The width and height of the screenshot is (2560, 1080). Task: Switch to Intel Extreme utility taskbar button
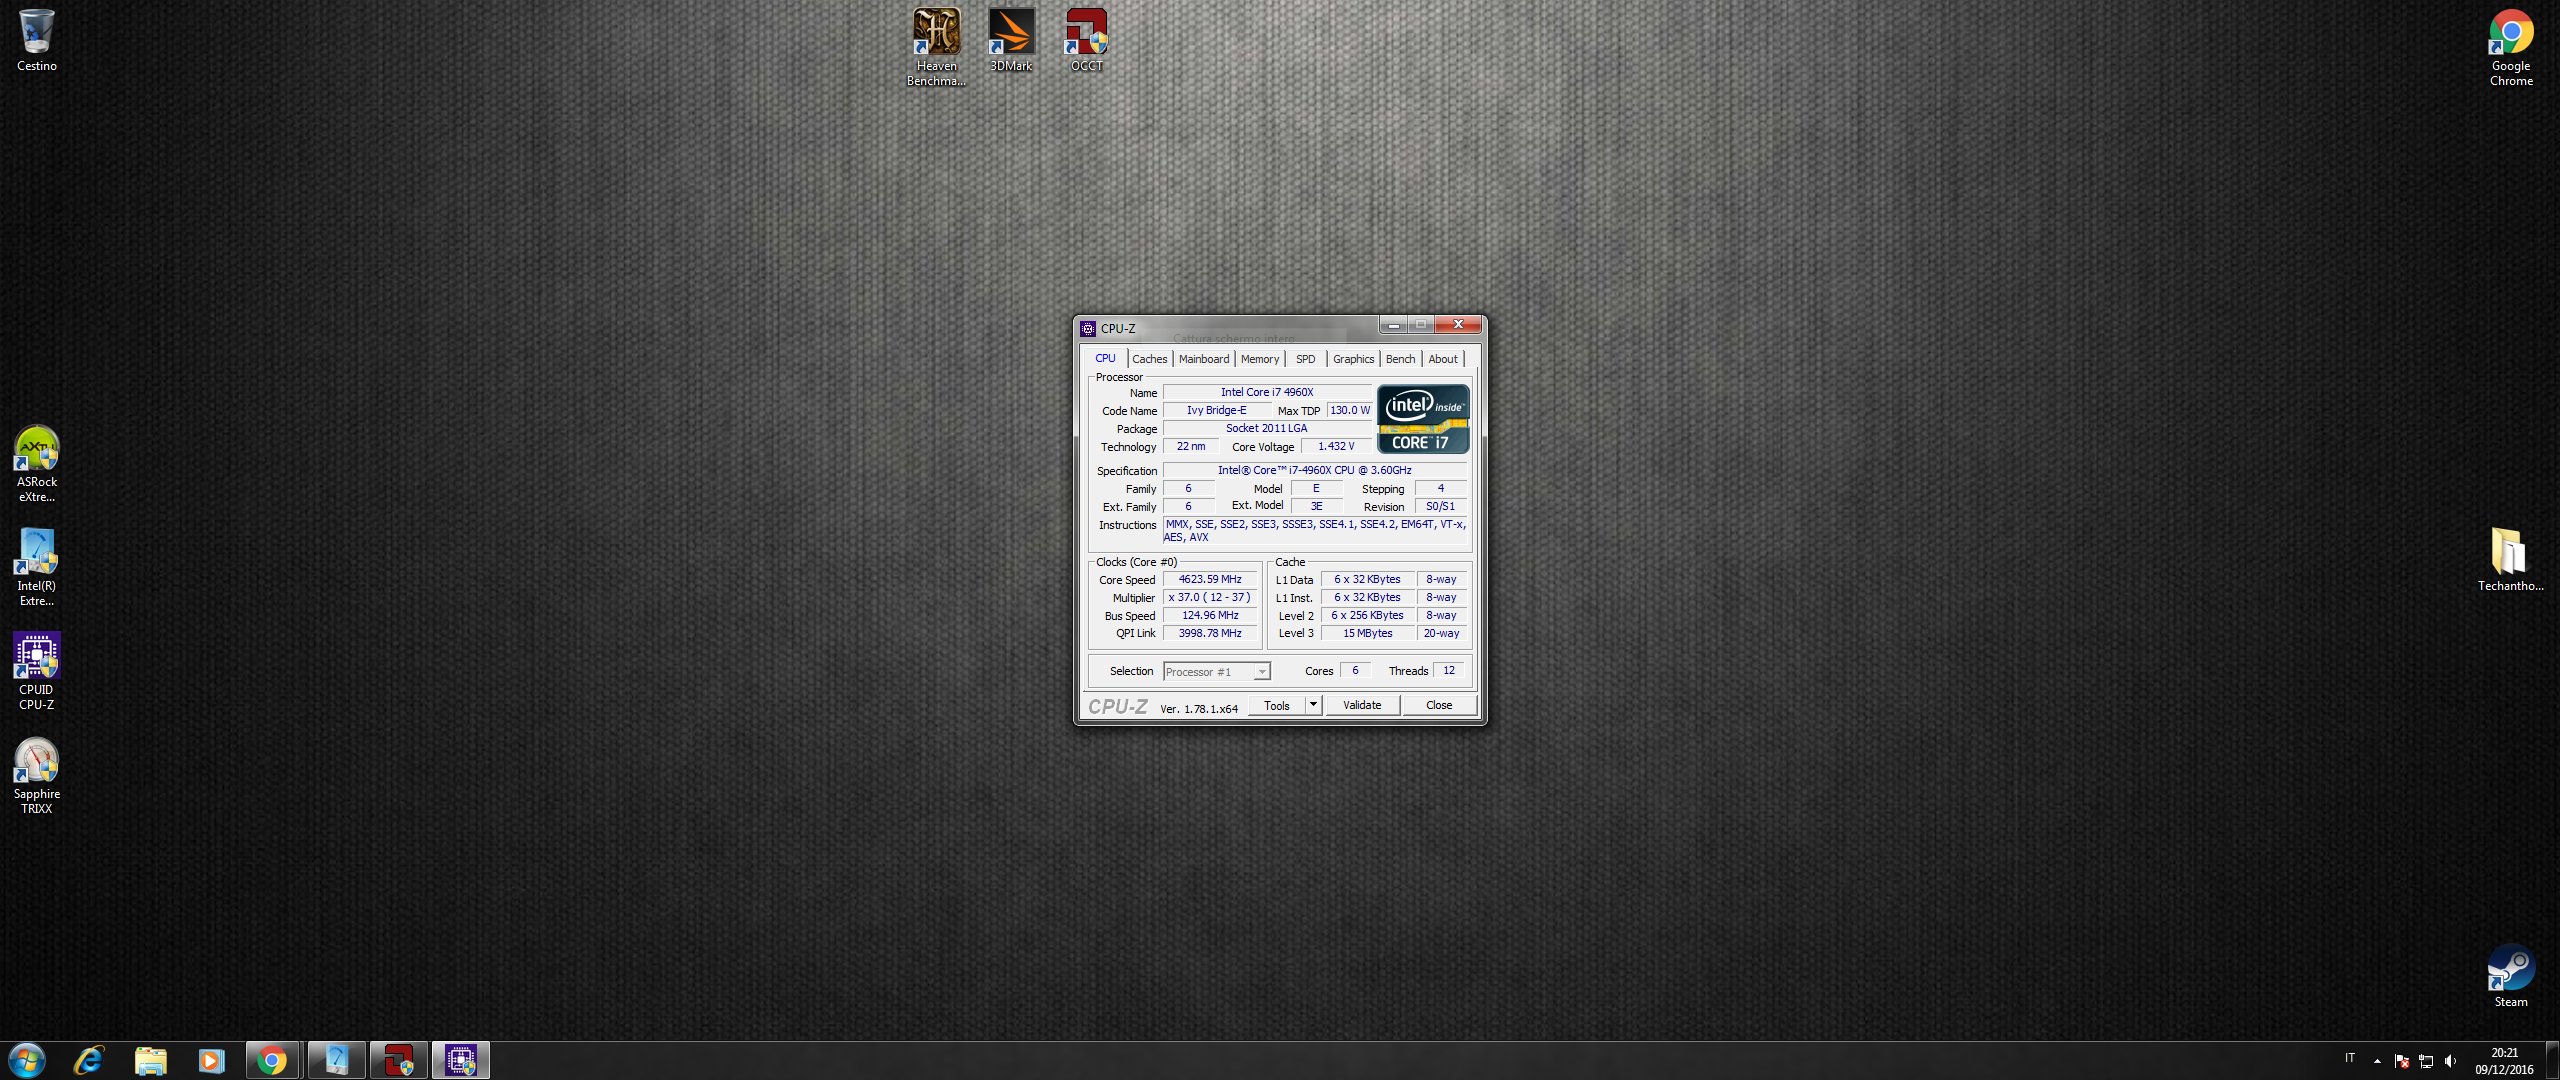(x=337, y=1060)
